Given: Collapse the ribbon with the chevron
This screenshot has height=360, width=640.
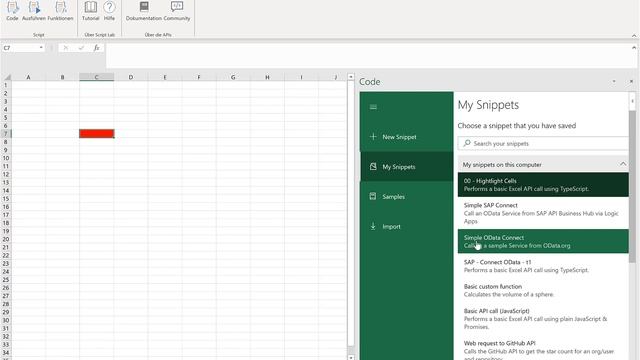Looking at the screenshot, I should pyautogui.click(x=634, y=36).
